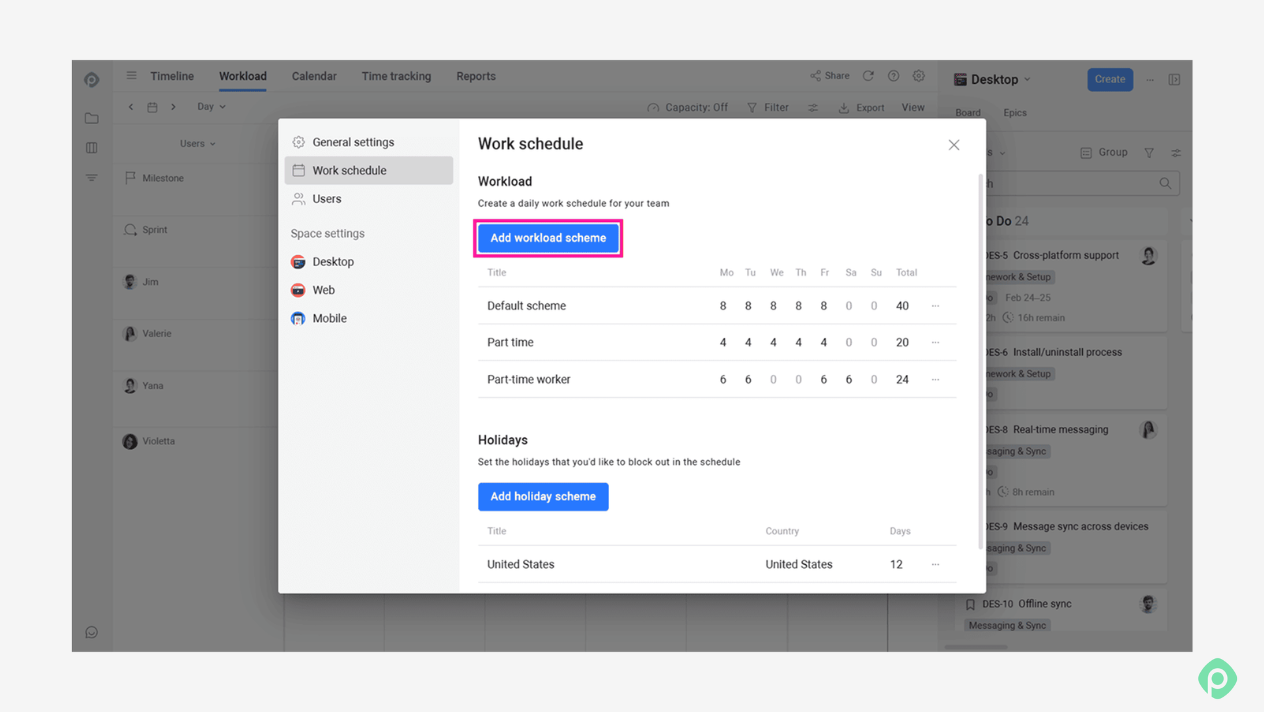This screenshot has height=712, width=1264.
Task: Open more options for Default scheme
Action: point(935,306)
